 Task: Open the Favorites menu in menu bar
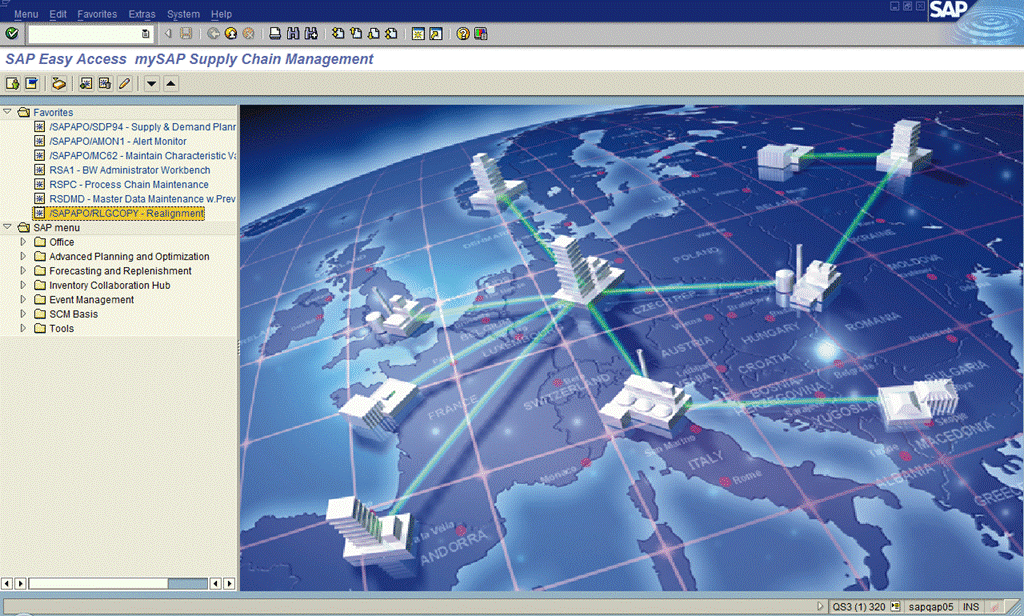(x=97, y=14)
